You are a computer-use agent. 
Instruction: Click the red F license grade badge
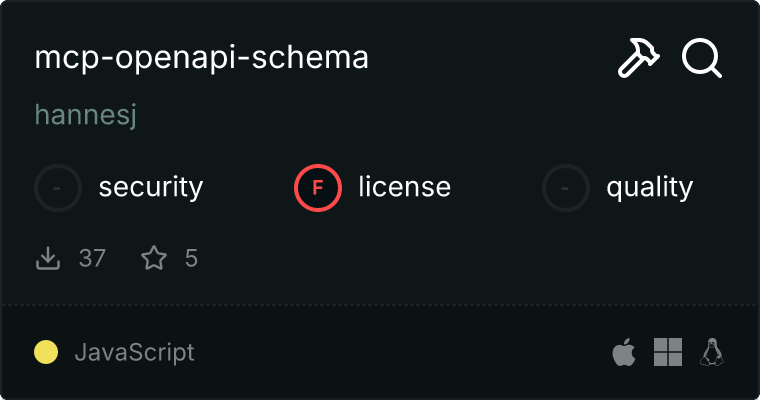[318, 187]
